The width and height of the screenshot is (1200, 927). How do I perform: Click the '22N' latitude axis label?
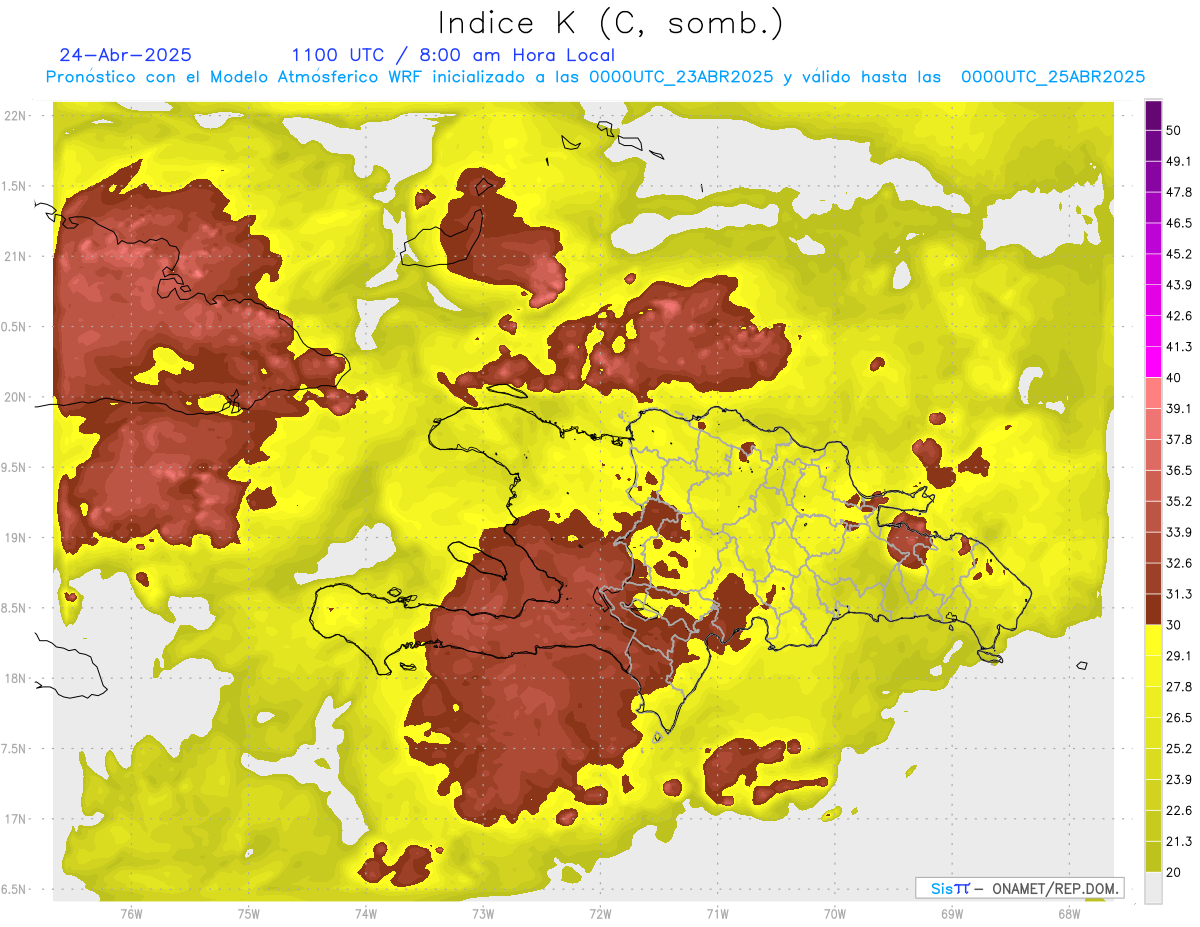click(16, 116)
